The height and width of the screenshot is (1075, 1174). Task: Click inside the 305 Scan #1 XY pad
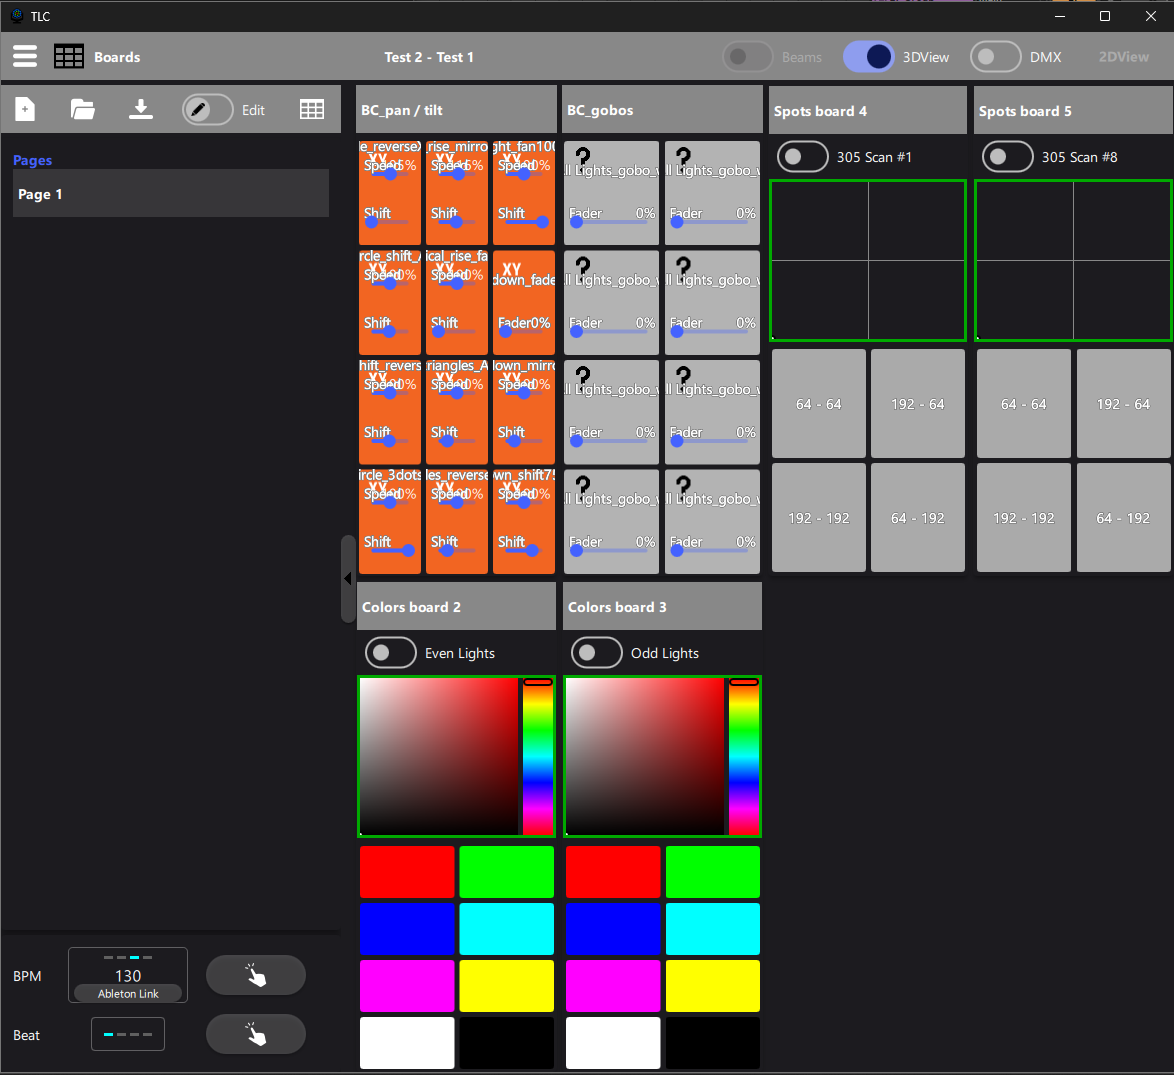pyautogui.click(x=867, y=260)
